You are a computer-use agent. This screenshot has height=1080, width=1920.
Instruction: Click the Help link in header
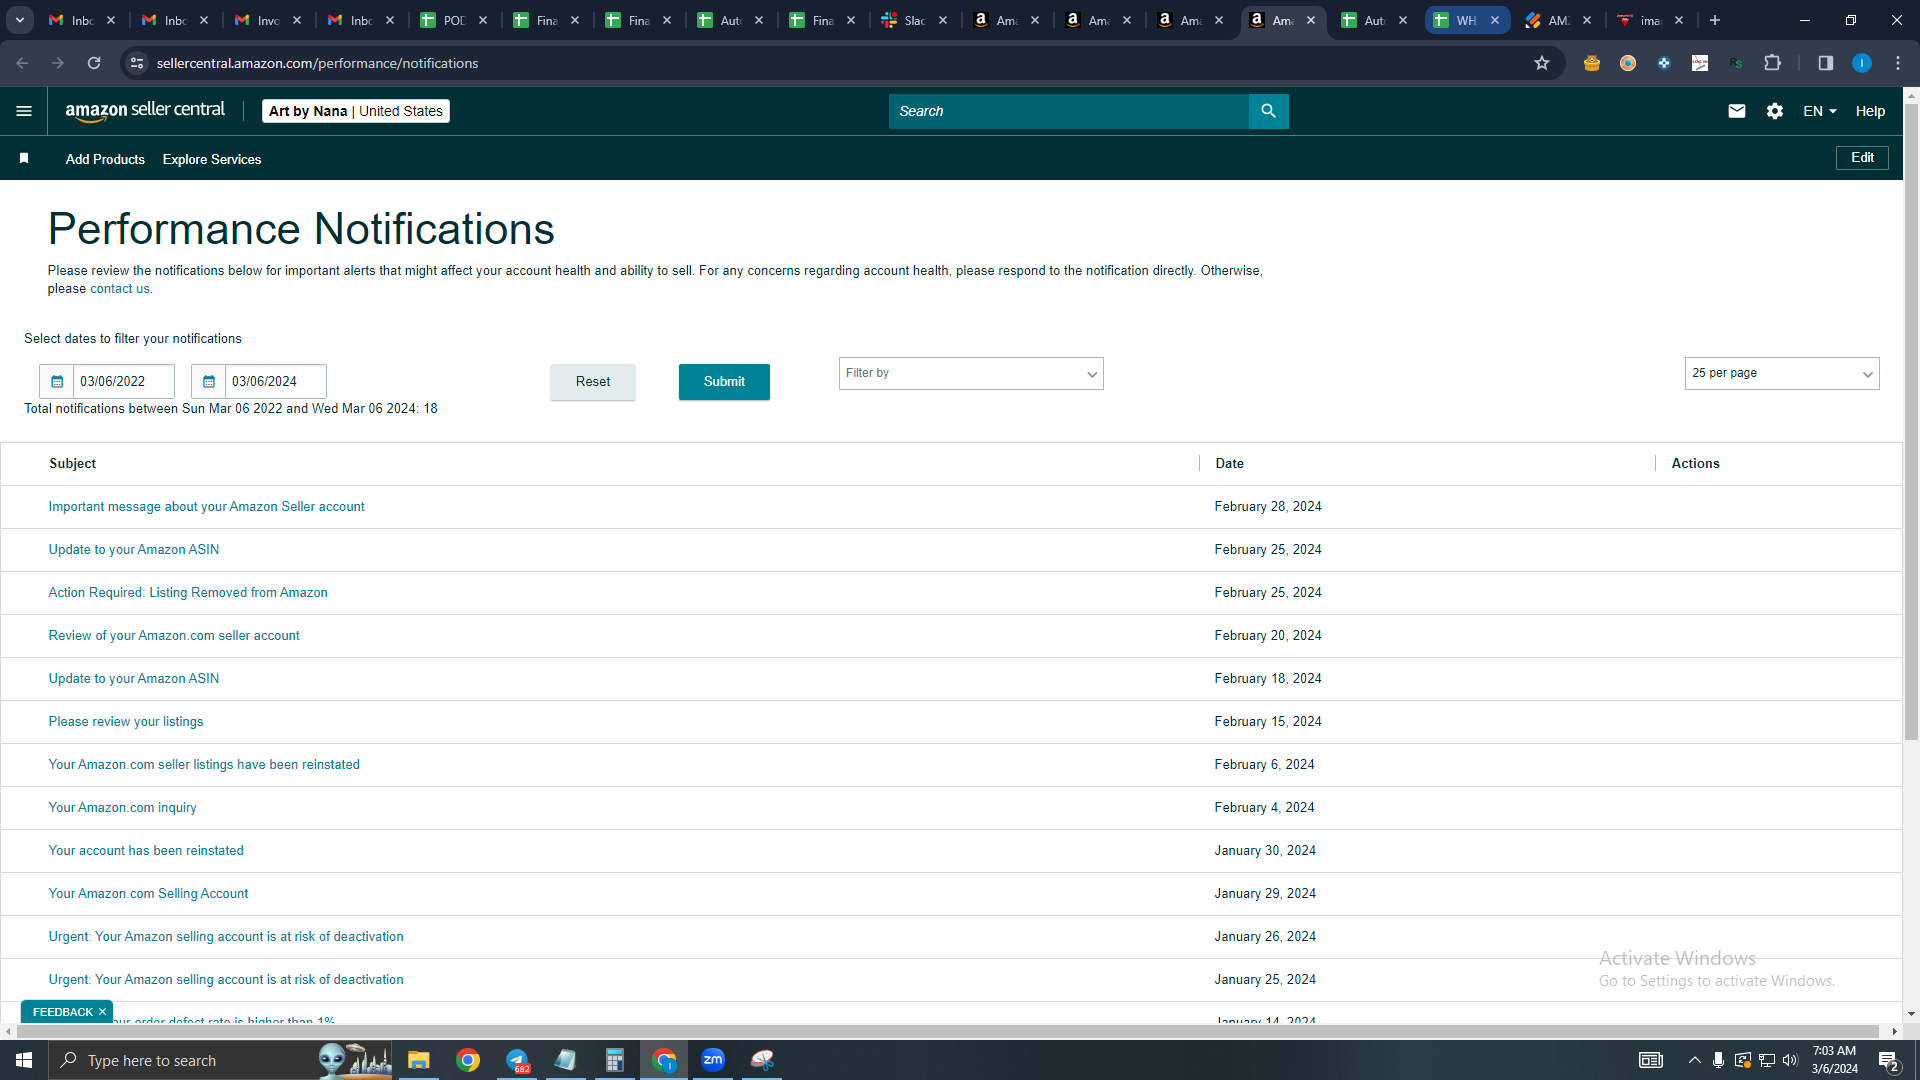1870,111
